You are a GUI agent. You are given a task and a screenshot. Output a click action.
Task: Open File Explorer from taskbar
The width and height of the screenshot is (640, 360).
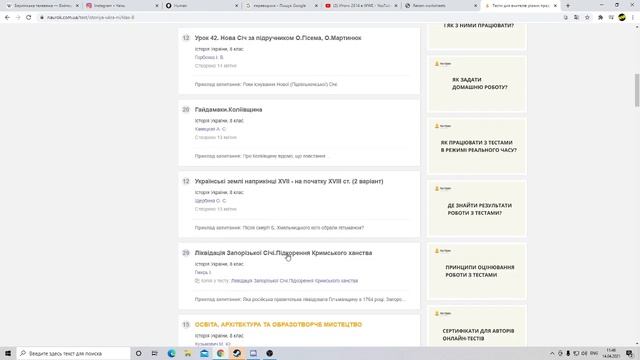[x=188, y=353]
